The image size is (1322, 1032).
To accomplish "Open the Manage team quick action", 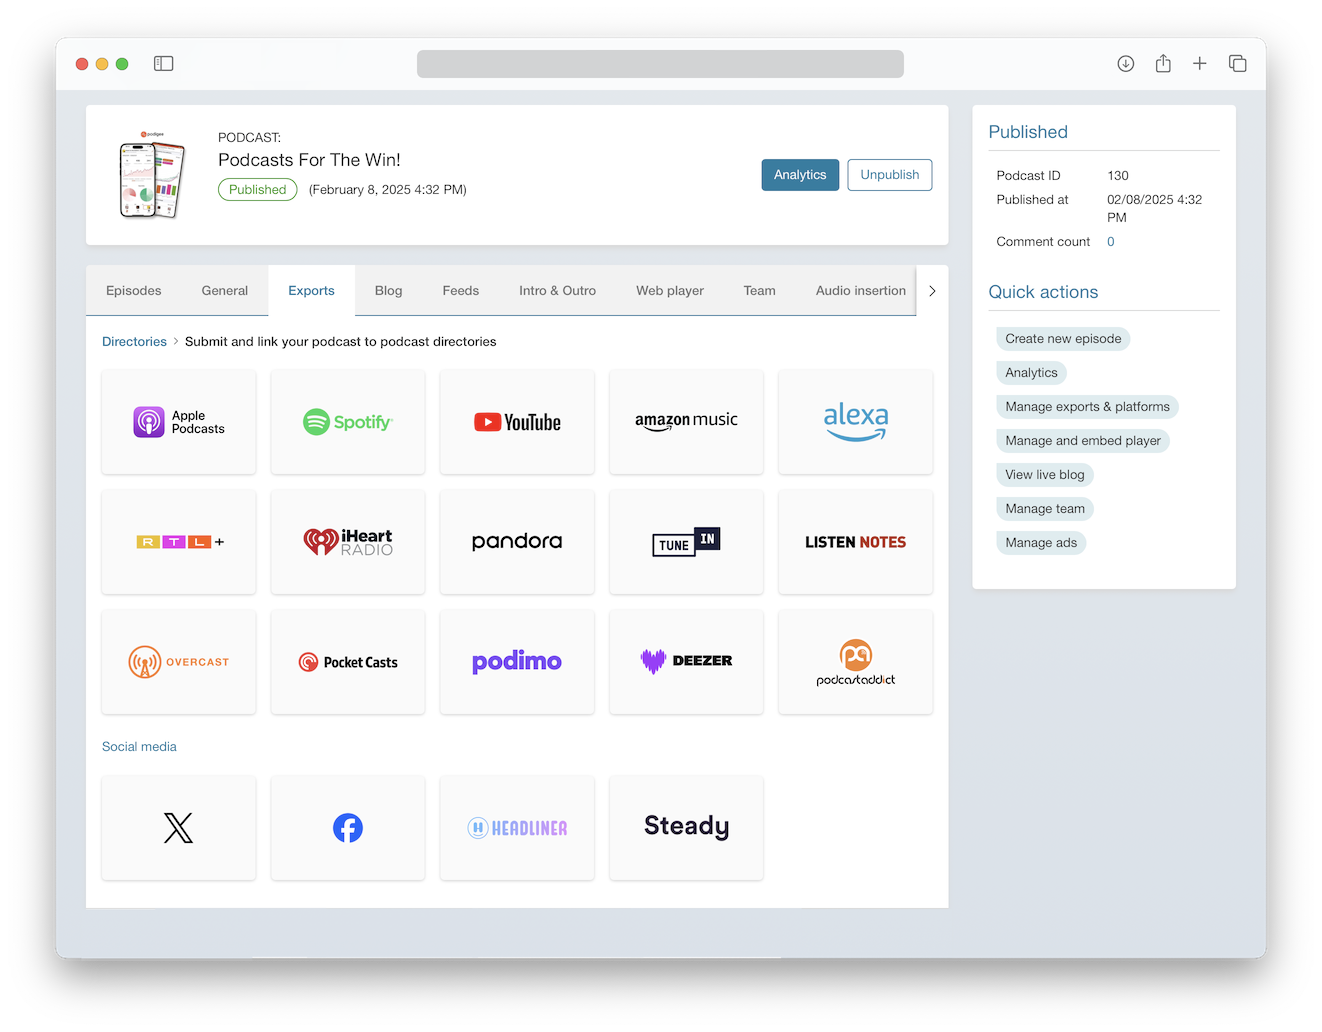I will click(1045, 509).
